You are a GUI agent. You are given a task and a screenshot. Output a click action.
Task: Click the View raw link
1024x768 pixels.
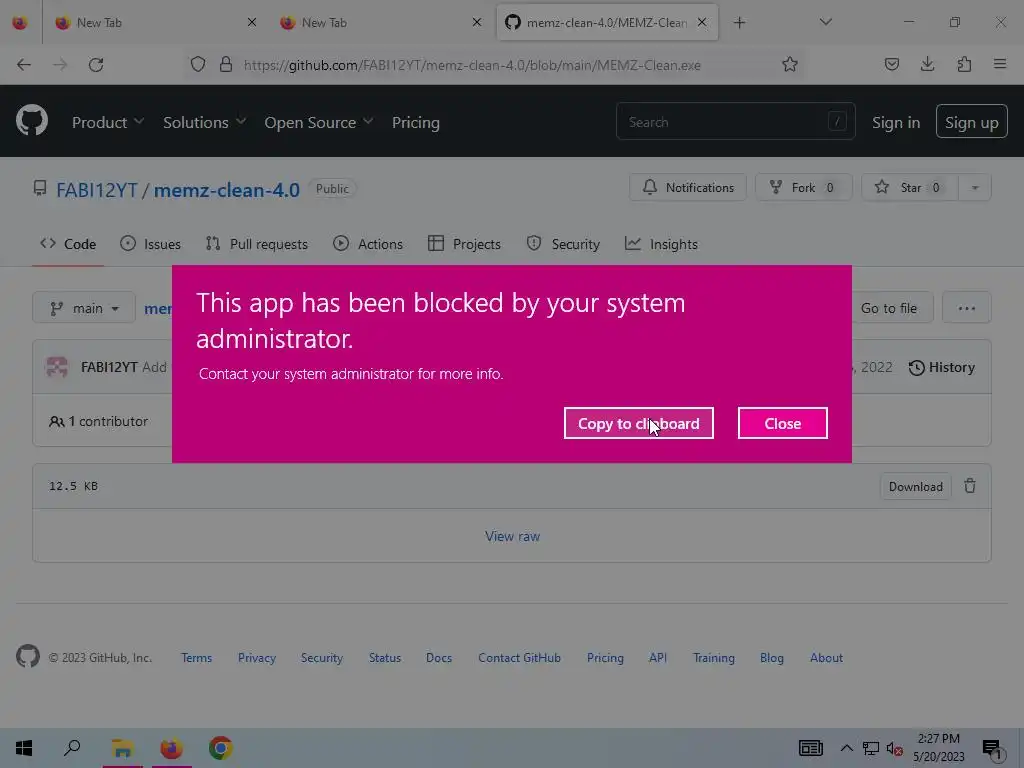tap(512, 536)
